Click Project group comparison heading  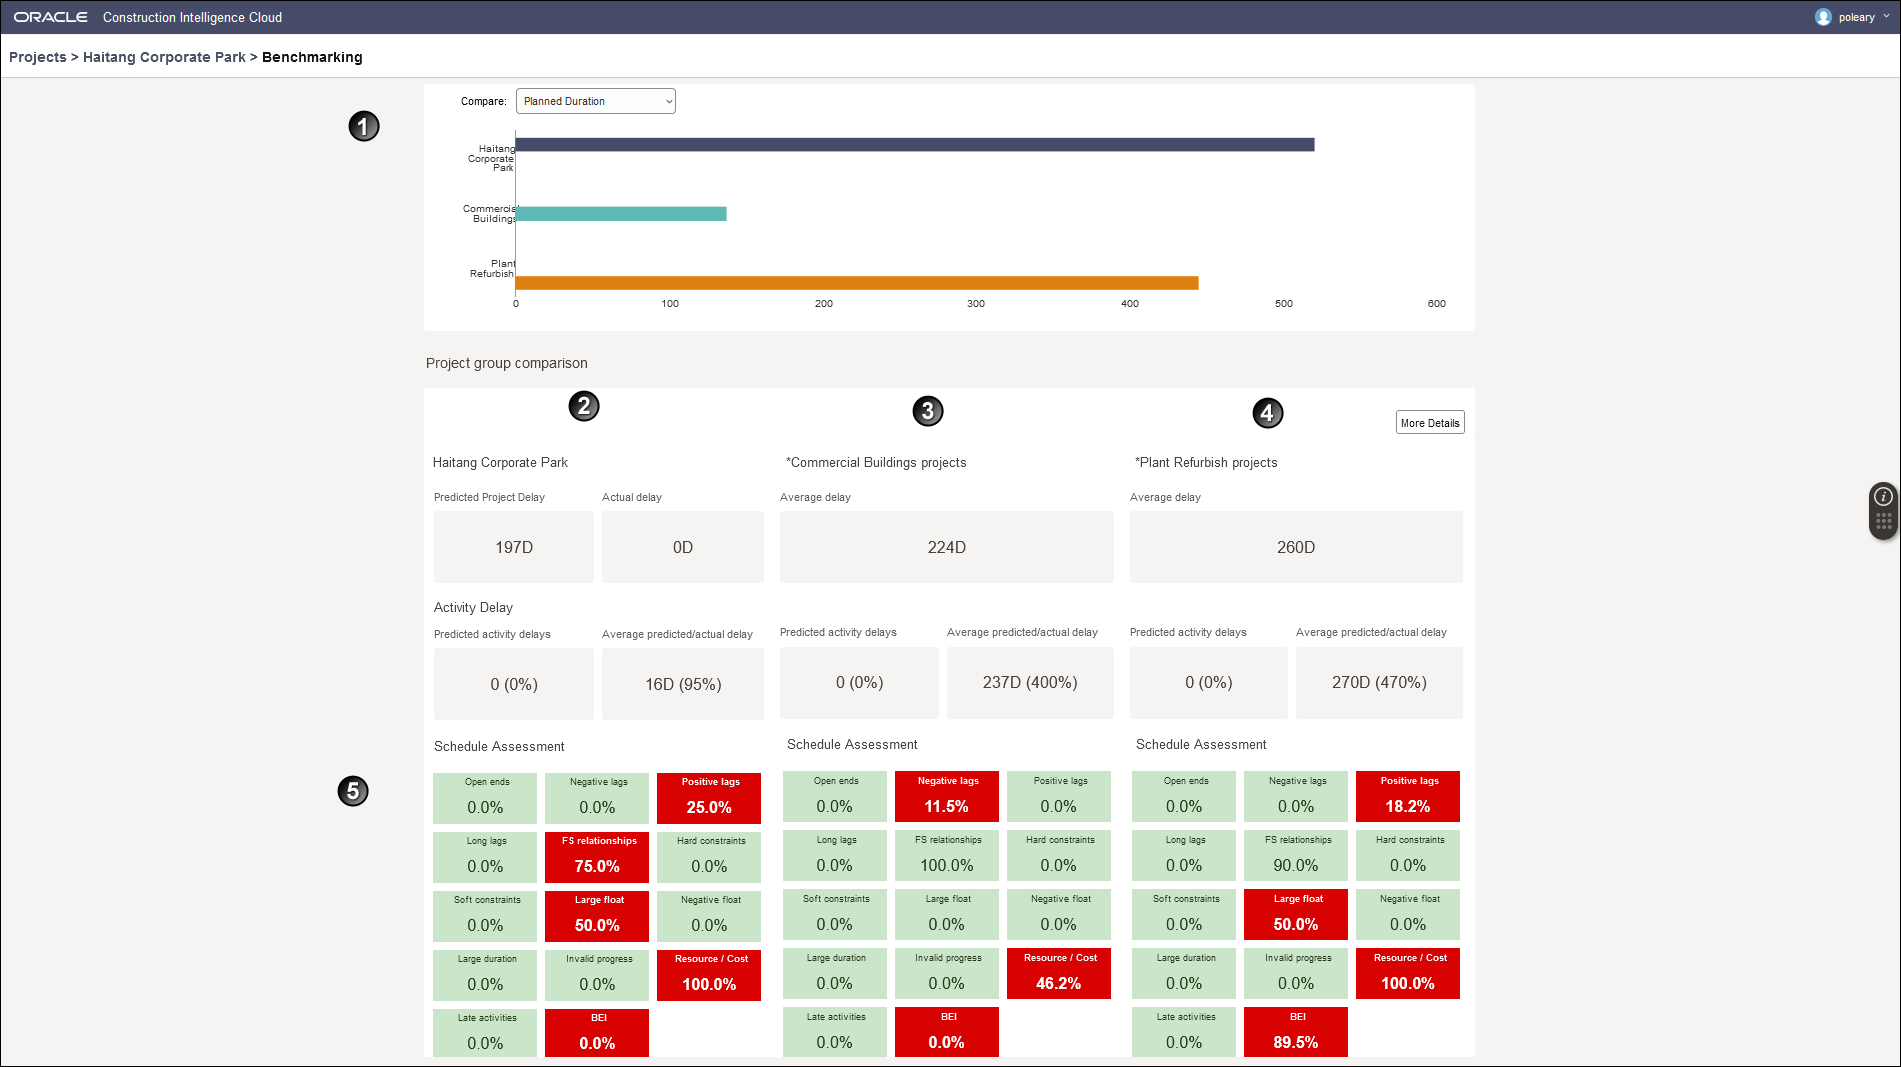pos(507,363)
